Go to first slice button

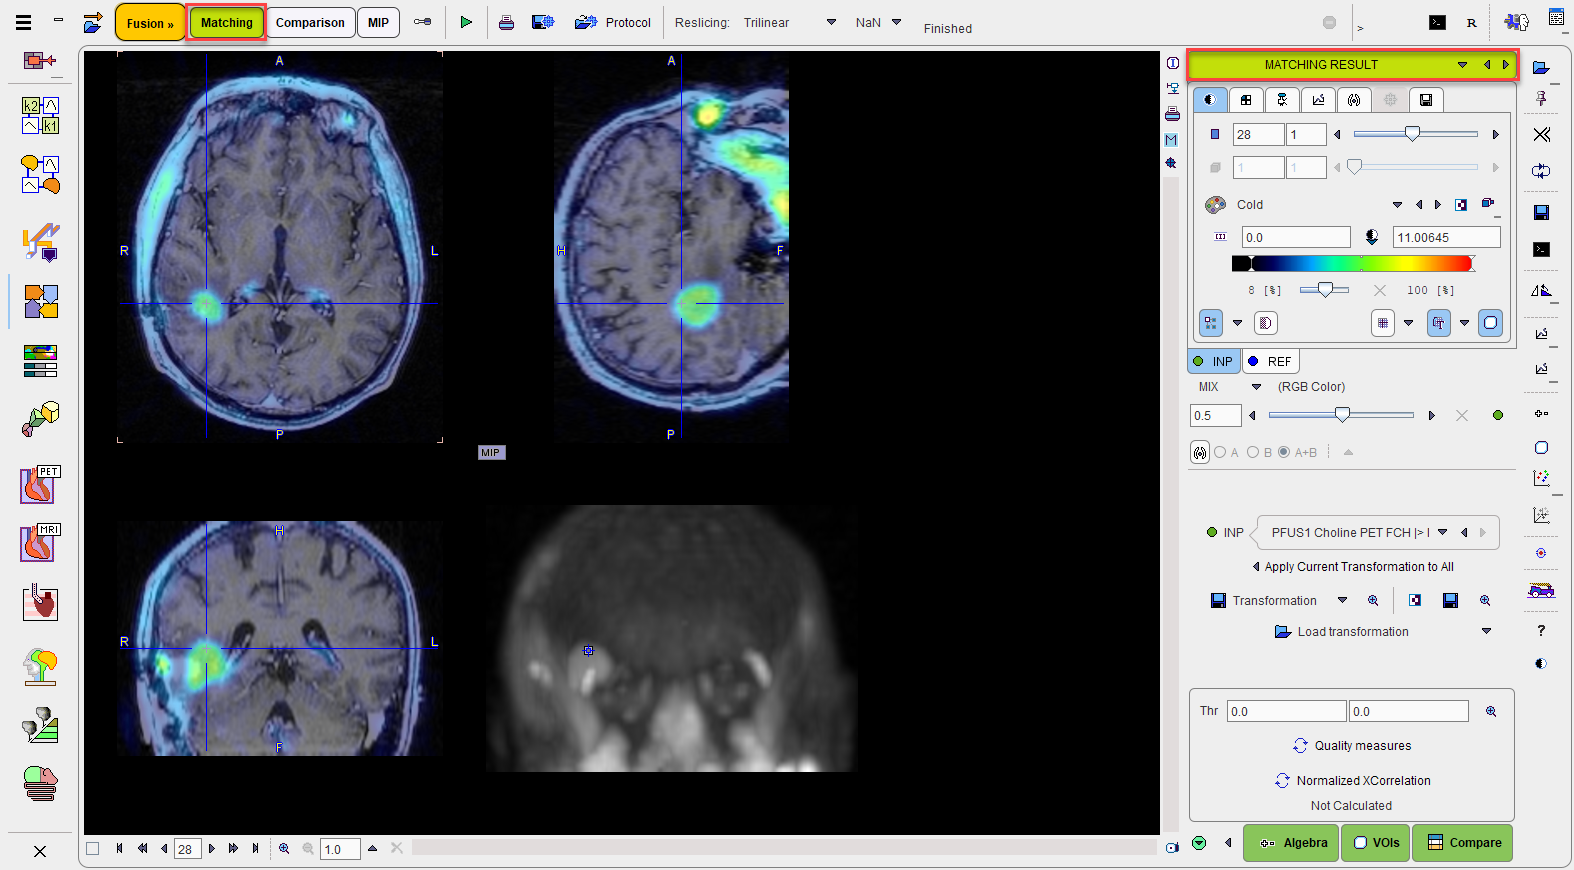(x=119, y=849)
